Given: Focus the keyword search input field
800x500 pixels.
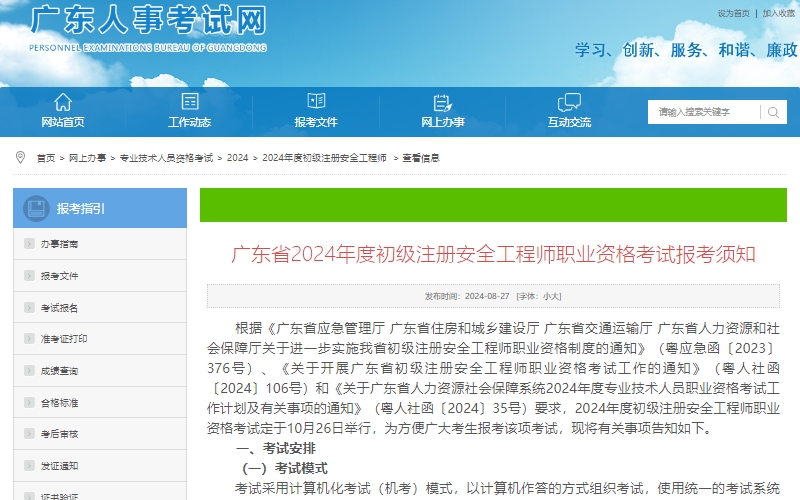Looking at the screenshot, I should coord(705,112).
